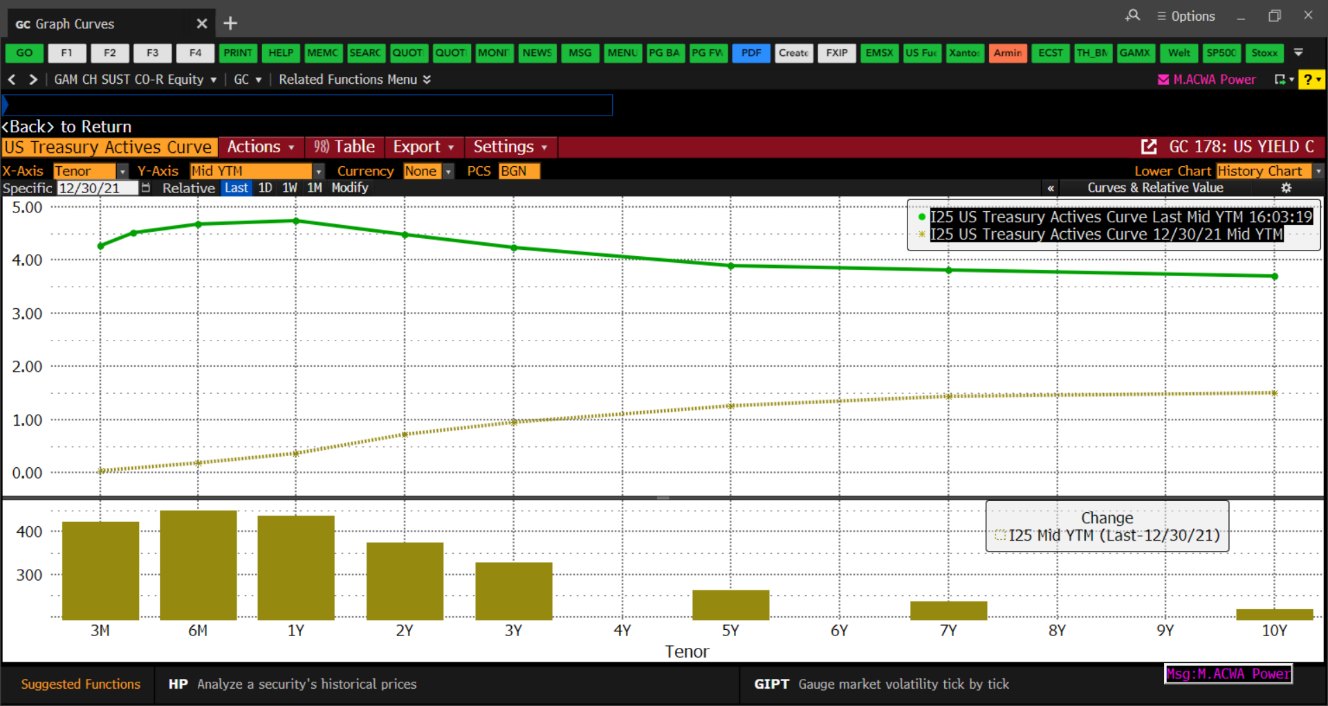The image size is (1328, 706).
Task: Click the Specific date input field
Action: pos(98,188)
